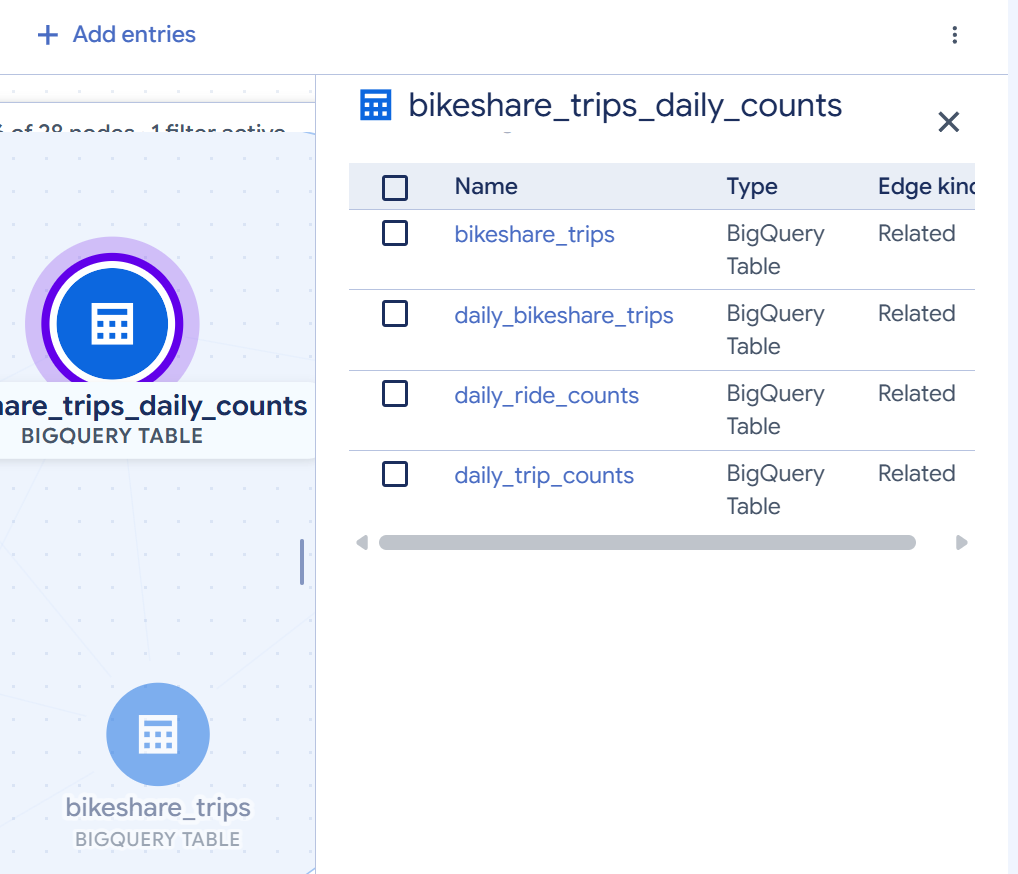1018x874 pixels.
Task: Click the bikeshare_trips_daily_counts panel title
Action: [x=625, y=105]
